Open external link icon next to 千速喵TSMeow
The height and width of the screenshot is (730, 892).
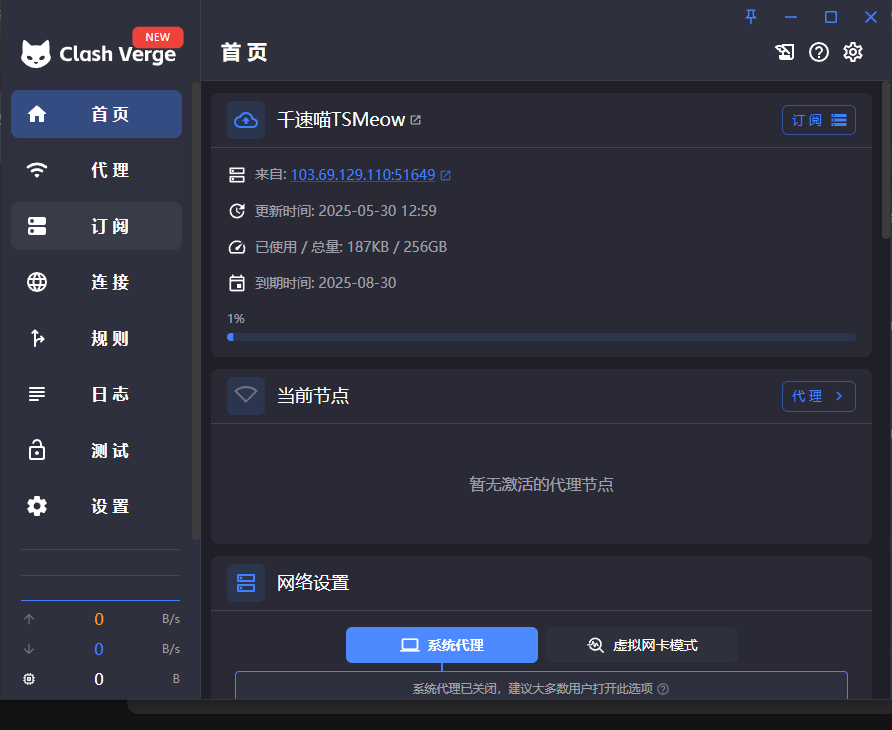coord(416,120)
